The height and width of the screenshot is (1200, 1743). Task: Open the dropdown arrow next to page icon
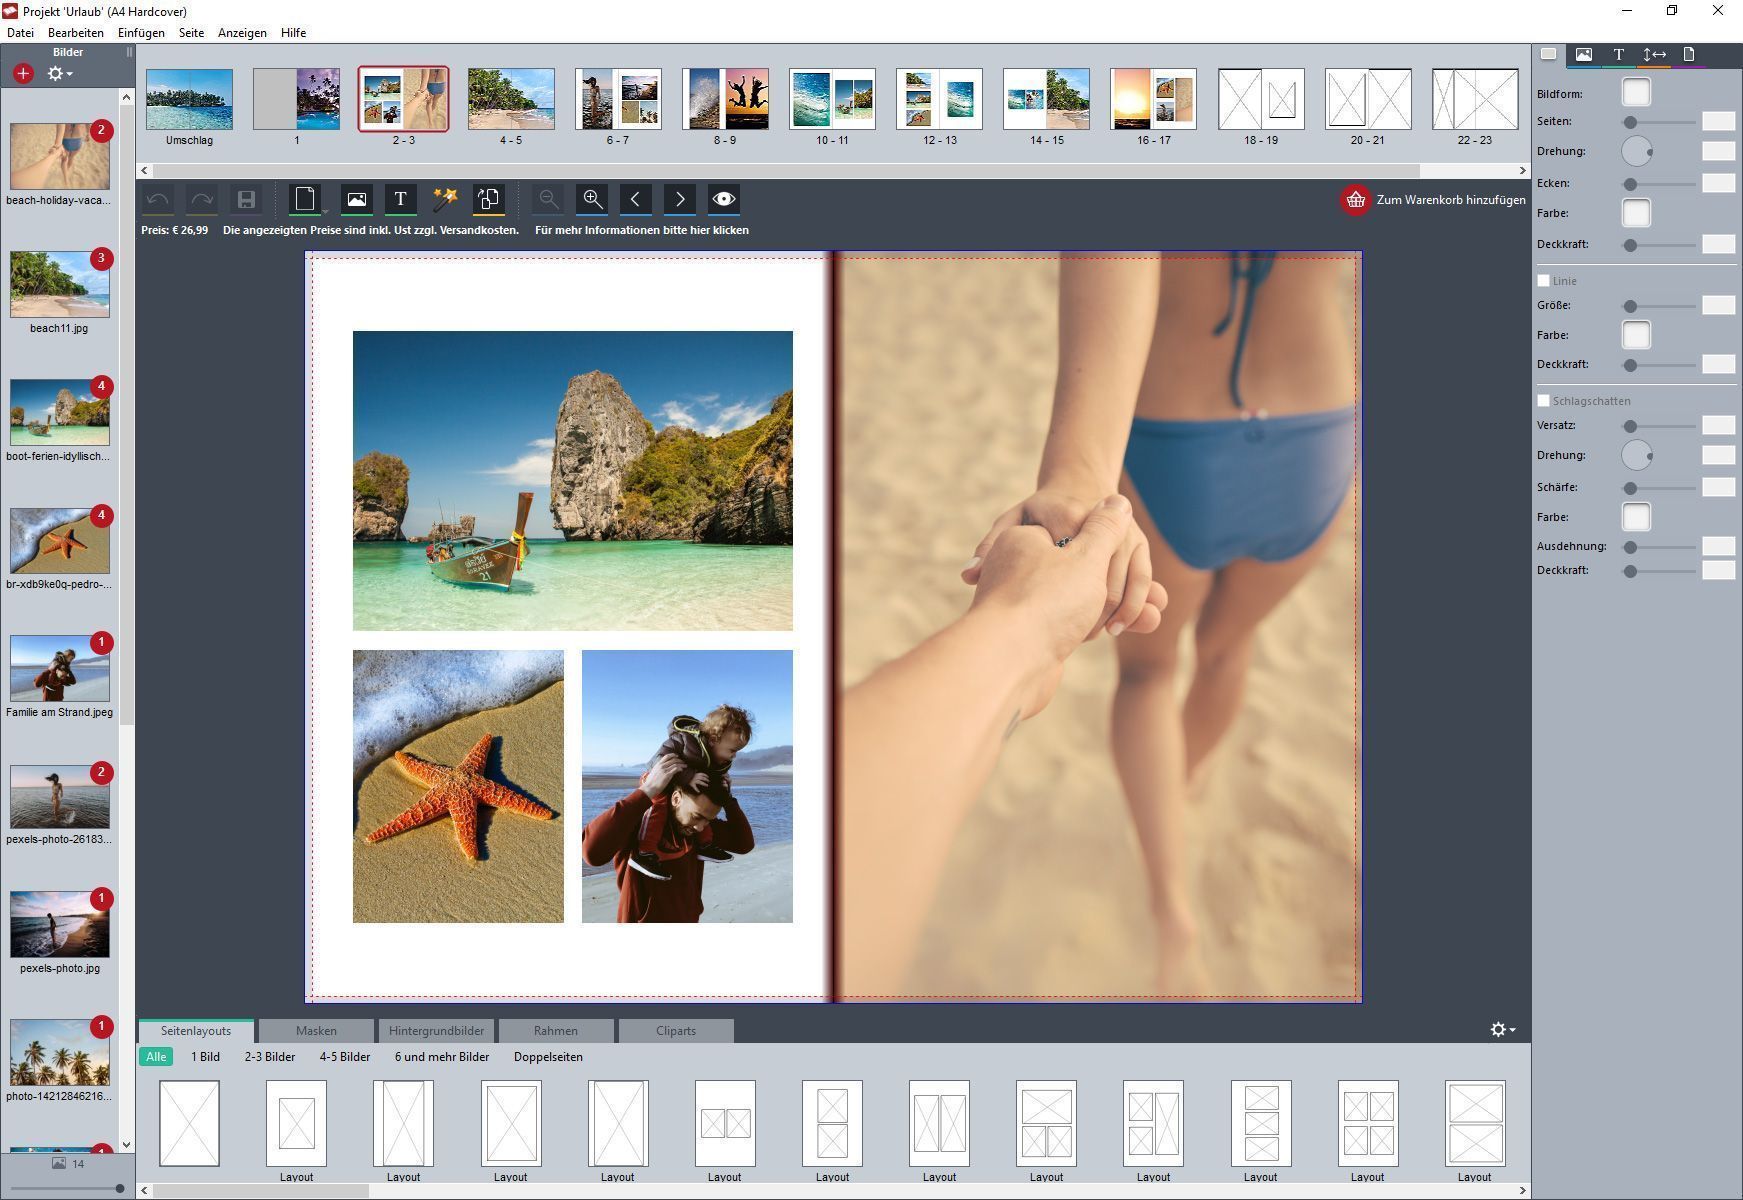tap(325, 211)
